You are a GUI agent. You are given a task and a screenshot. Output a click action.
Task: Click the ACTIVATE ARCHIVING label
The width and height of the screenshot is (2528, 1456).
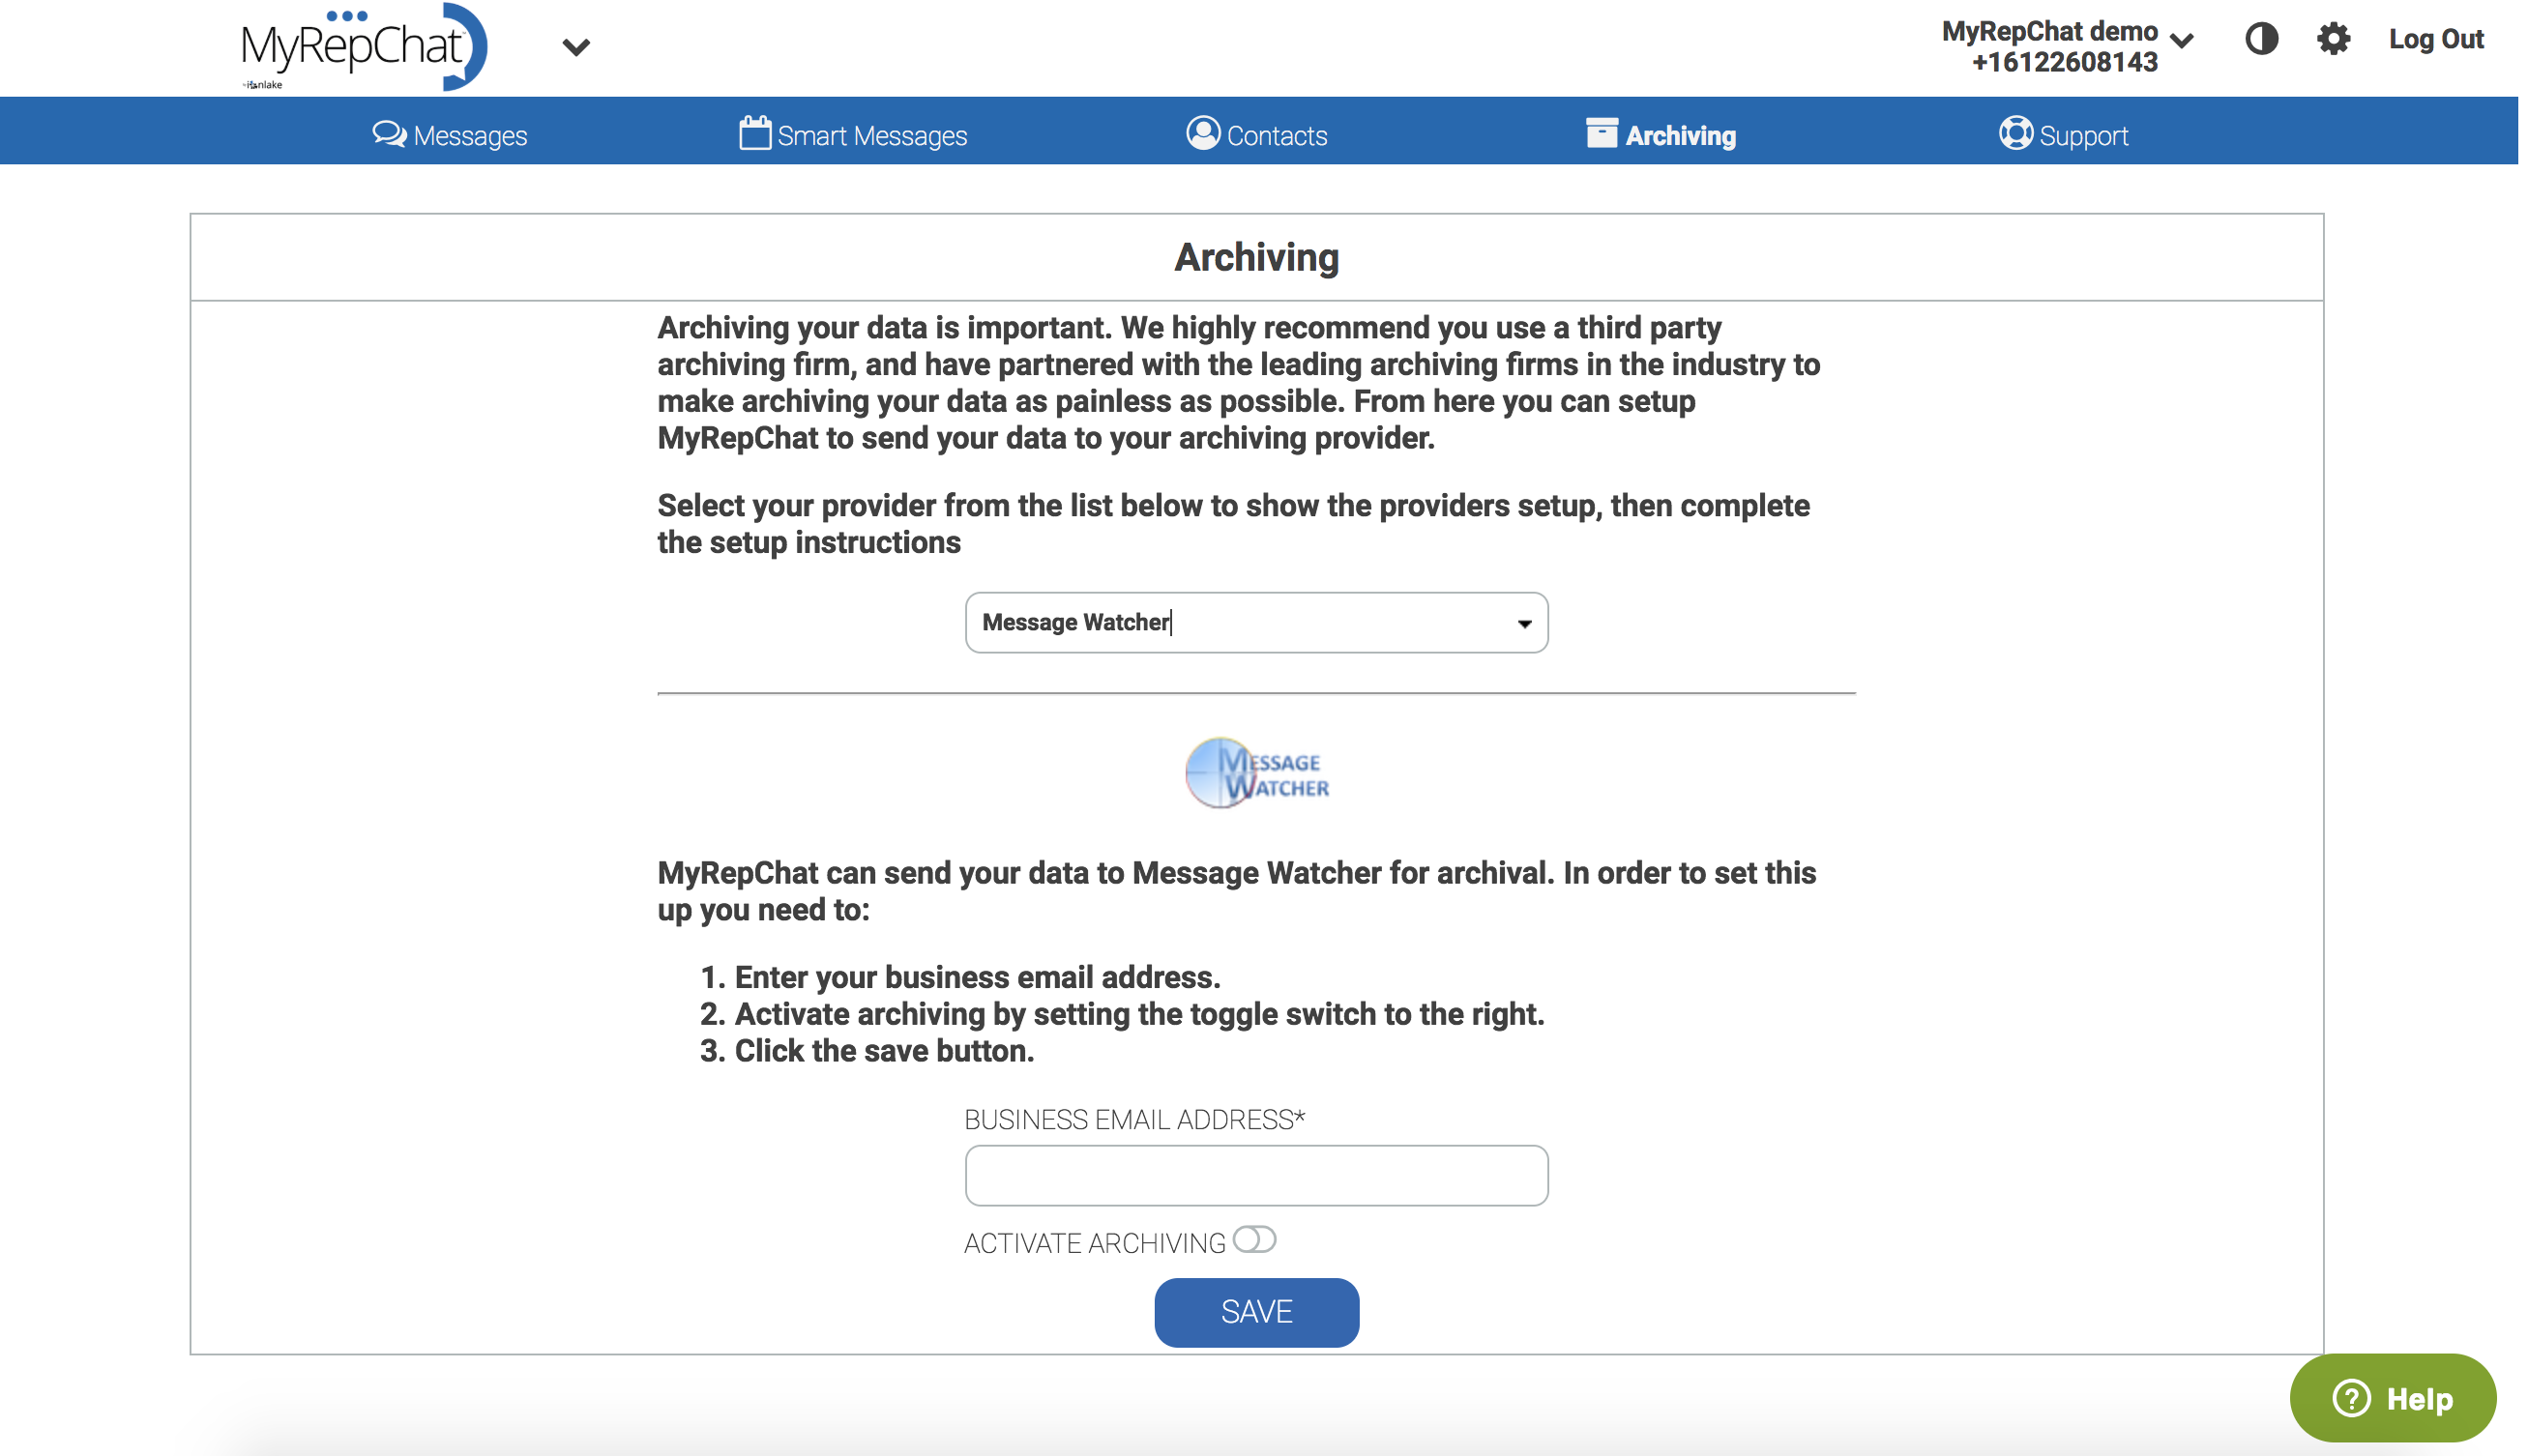click(x=1094, y=1243)
